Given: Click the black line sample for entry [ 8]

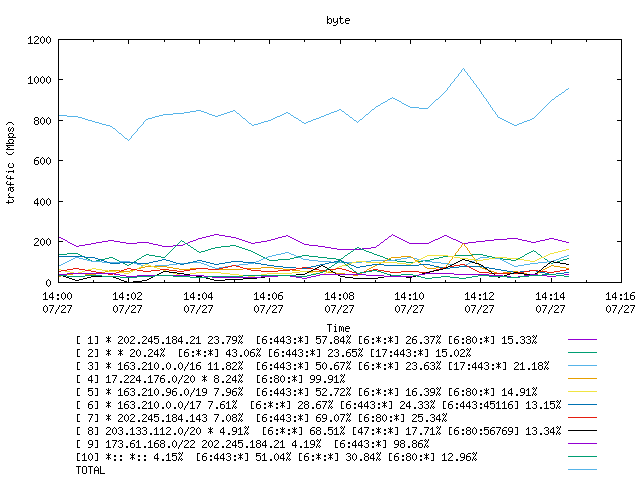Looking at the screenshot, I should pos(582,431).
